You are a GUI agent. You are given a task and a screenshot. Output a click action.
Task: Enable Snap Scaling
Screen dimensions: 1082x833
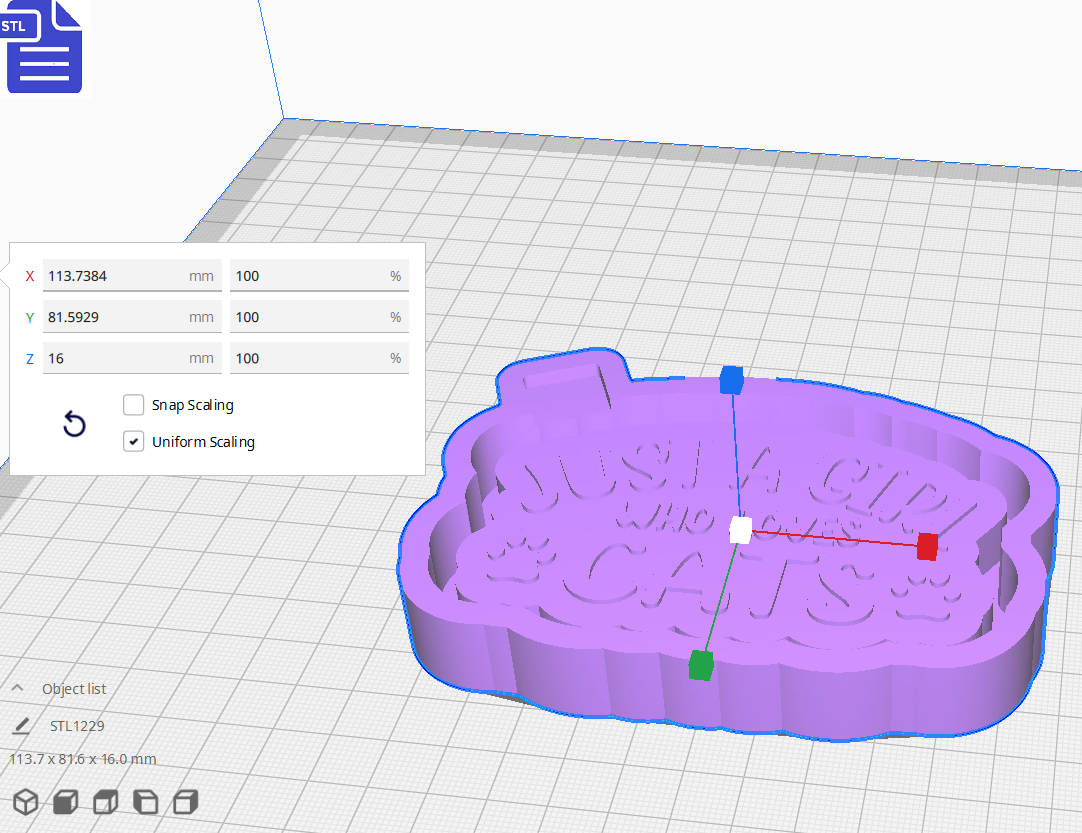(x=133, y=405)
